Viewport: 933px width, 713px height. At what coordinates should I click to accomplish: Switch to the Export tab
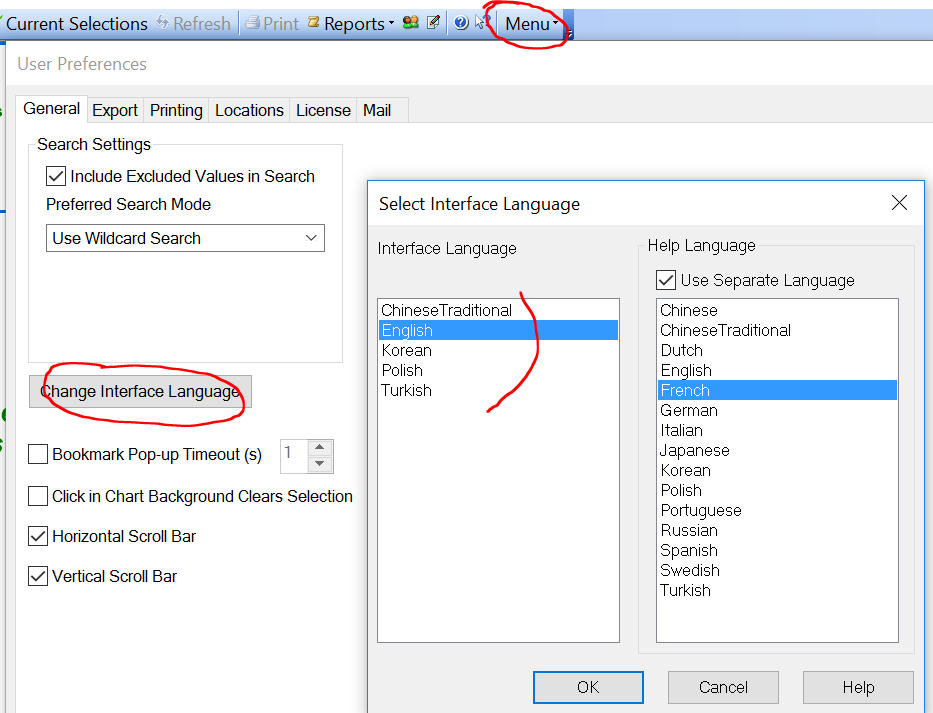pos(115,110)
